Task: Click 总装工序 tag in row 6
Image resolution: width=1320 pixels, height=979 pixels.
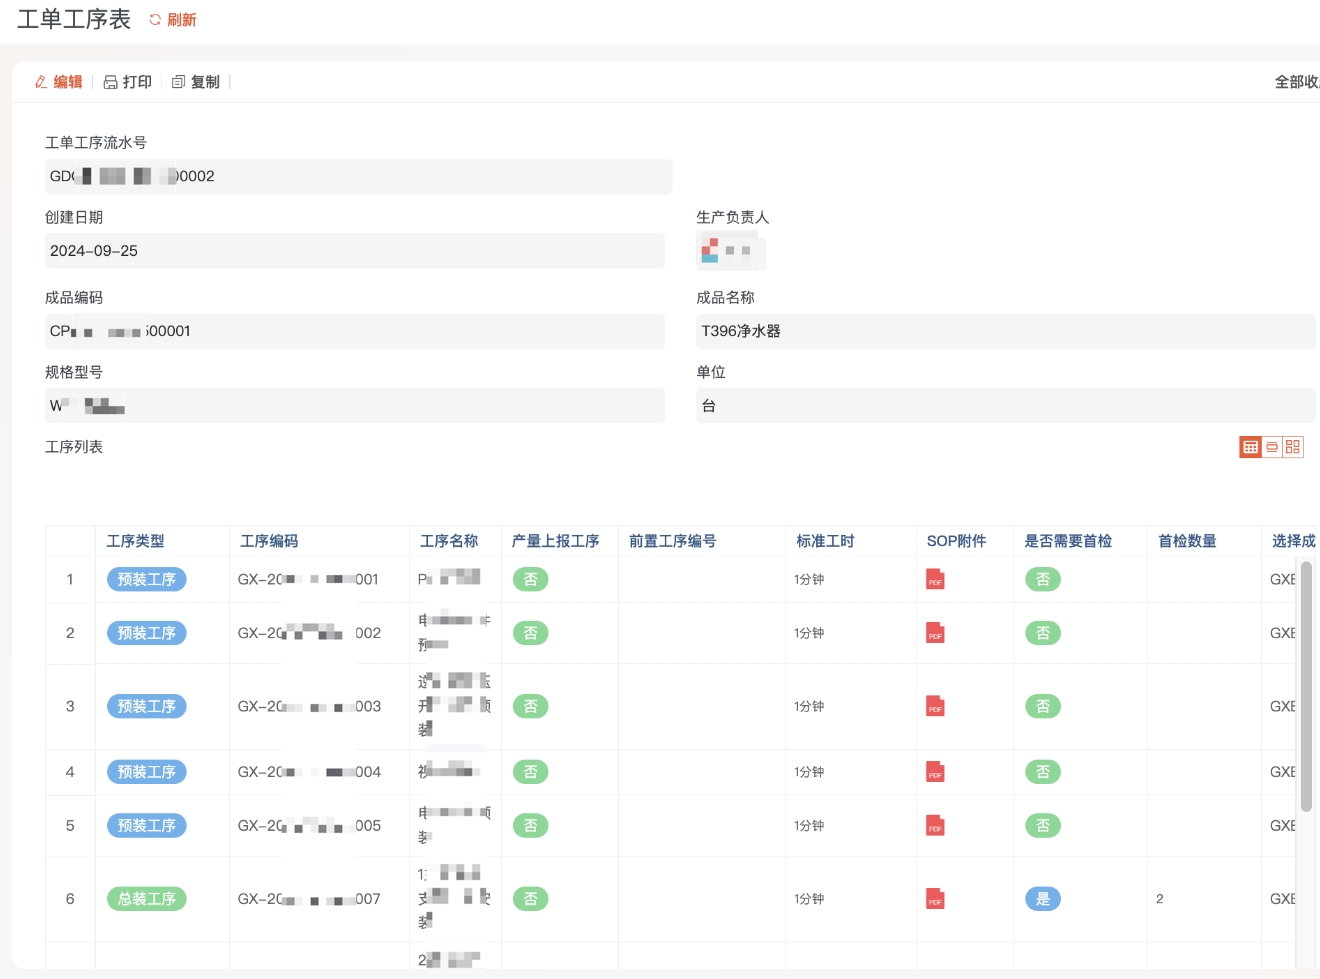Action: [x=147, y=899]
